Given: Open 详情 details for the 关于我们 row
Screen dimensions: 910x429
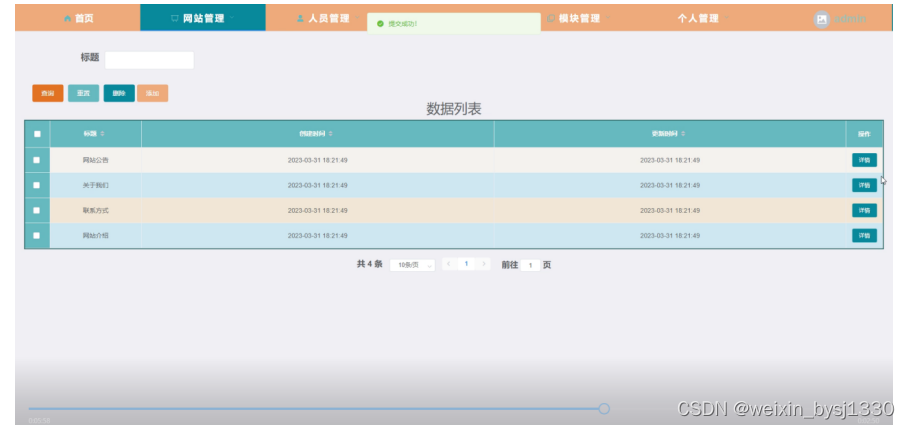Looking at the screenshot, I should (864, 185).
